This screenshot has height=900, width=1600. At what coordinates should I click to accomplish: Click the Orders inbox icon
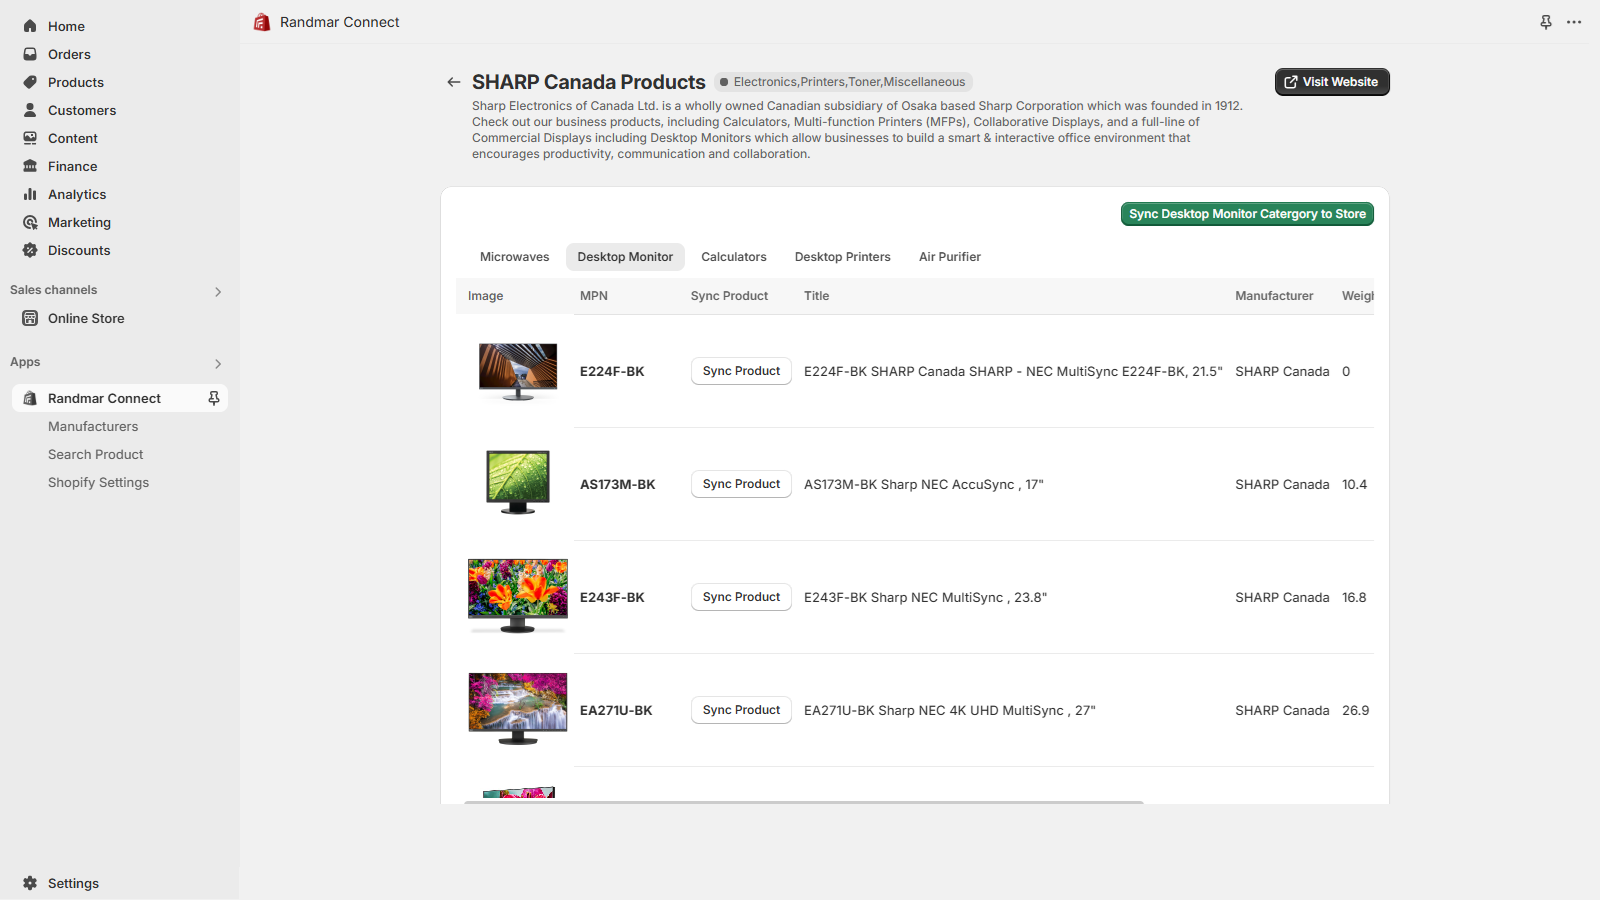click(x=30, y=54)
